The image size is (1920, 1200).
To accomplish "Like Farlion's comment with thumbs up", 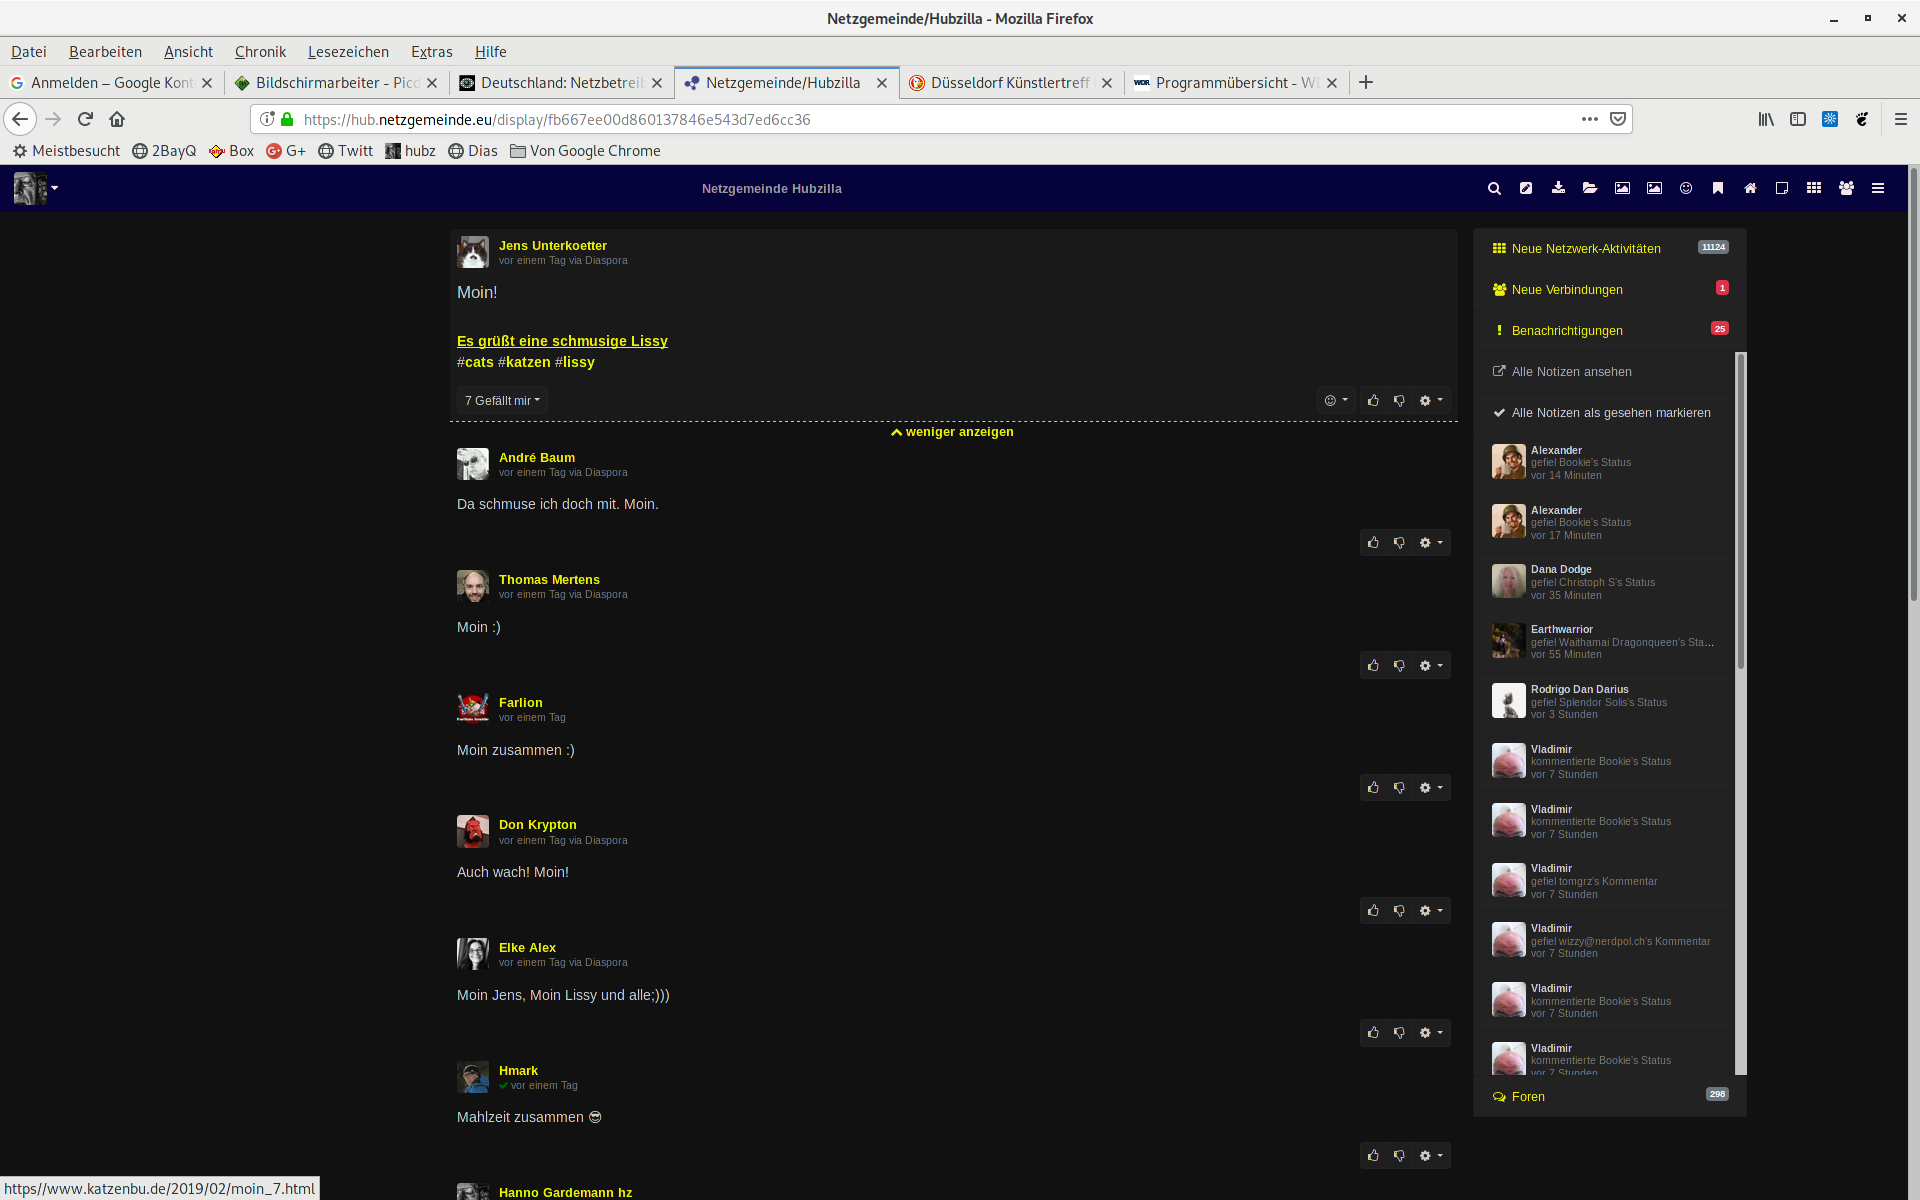I will click(1373, 788).
